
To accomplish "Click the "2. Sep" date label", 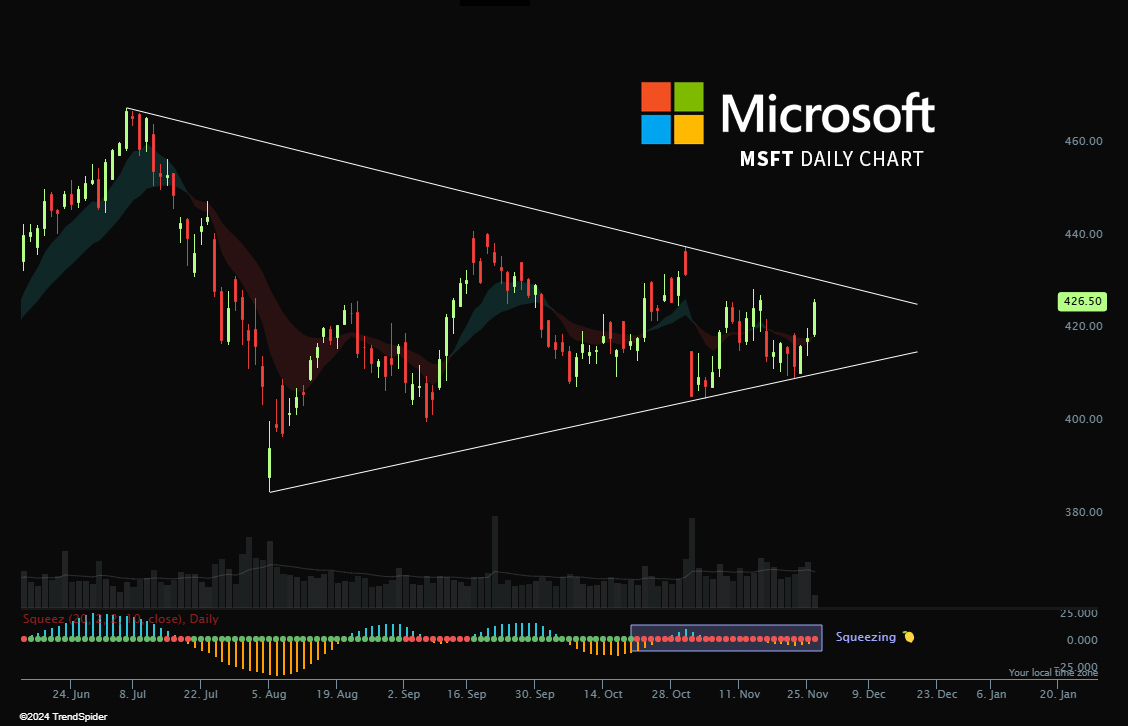I will 404,694.
